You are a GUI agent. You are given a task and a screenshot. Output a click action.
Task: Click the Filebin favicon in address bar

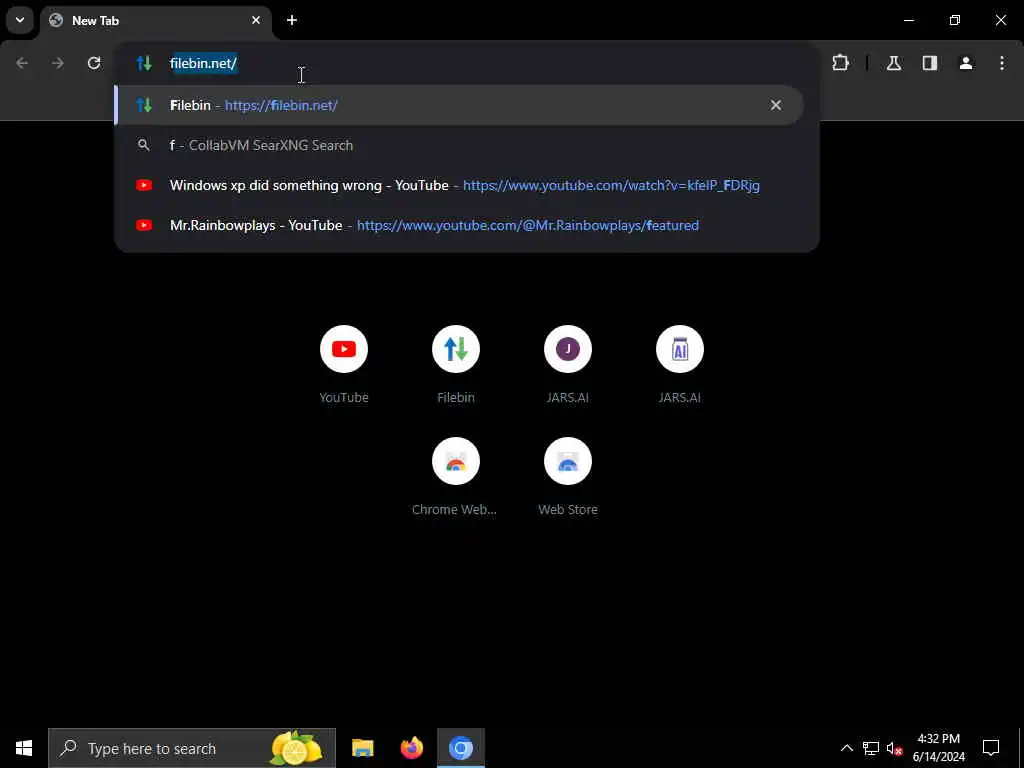pos(144,63)
